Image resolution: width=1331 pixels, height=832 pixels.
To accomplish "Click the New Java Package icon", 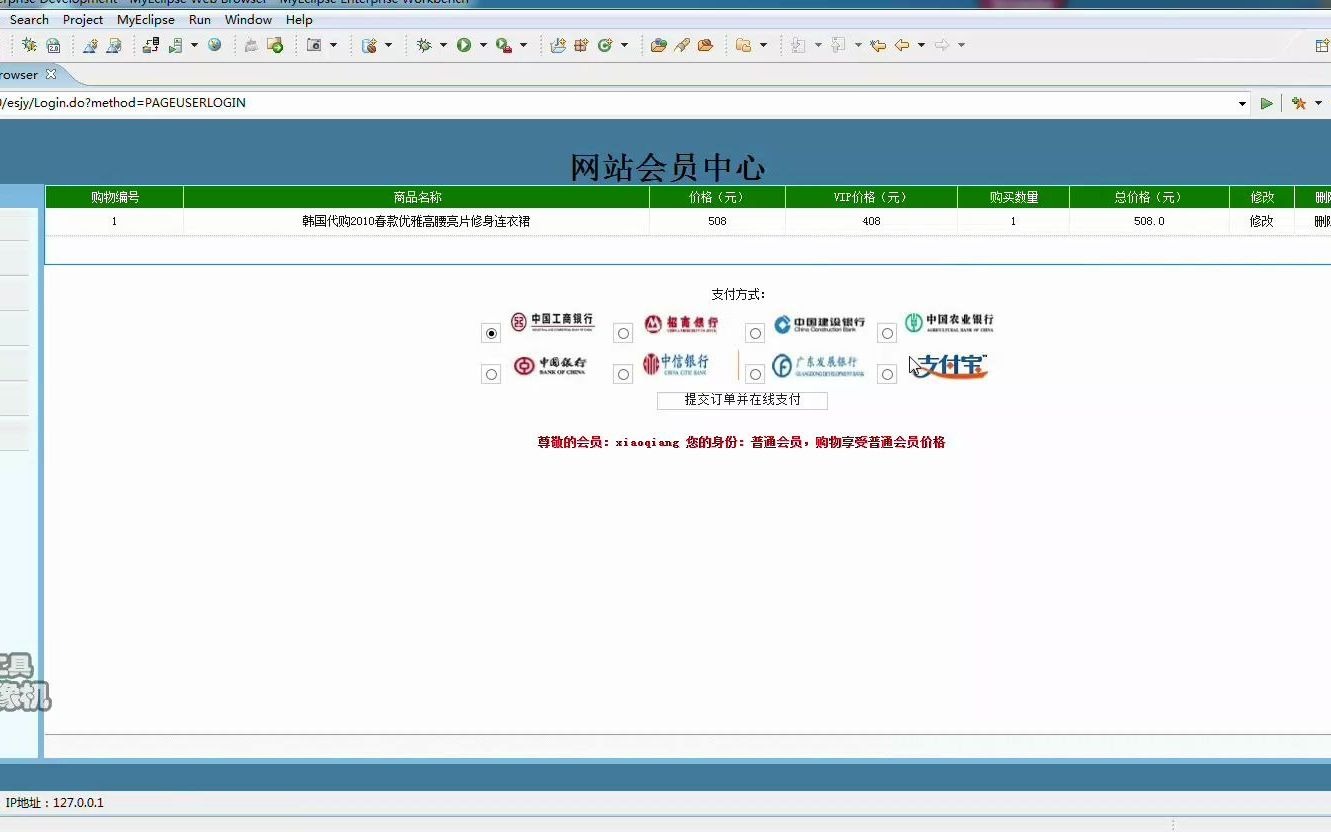I will click(581, 45).
